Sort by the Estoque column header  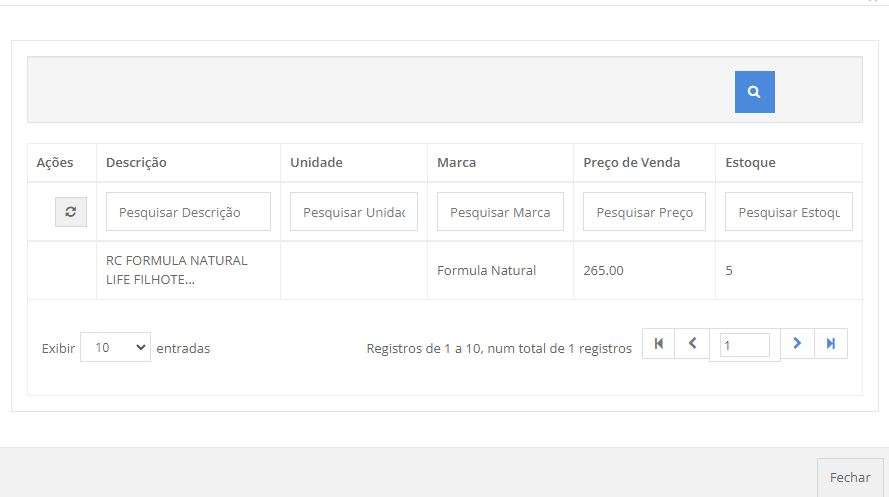[x=750, y=163]
